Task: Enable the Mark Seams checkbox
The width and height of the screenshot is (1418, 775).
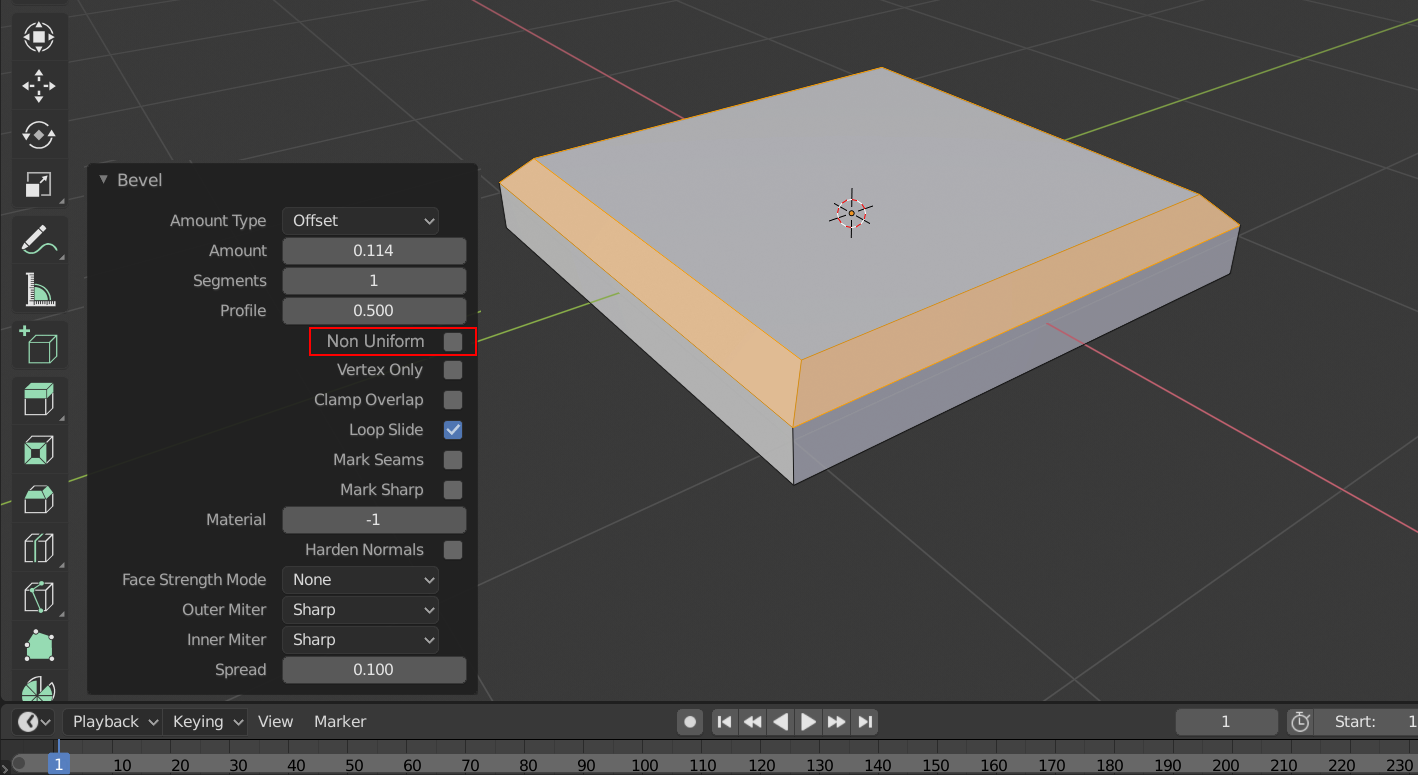Action: [453, 460]
